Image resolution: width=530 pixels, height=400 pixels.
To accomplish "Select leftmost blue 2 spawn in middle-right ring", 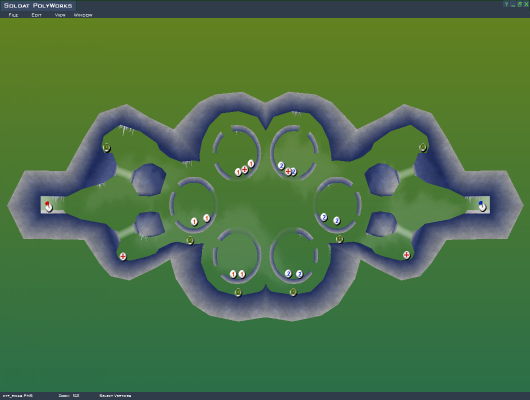I will (324, 217).
